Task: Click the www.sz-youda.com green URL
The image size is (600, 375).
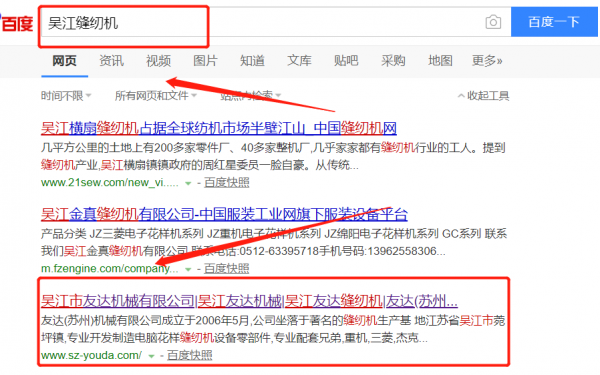Action: (91, 355)
